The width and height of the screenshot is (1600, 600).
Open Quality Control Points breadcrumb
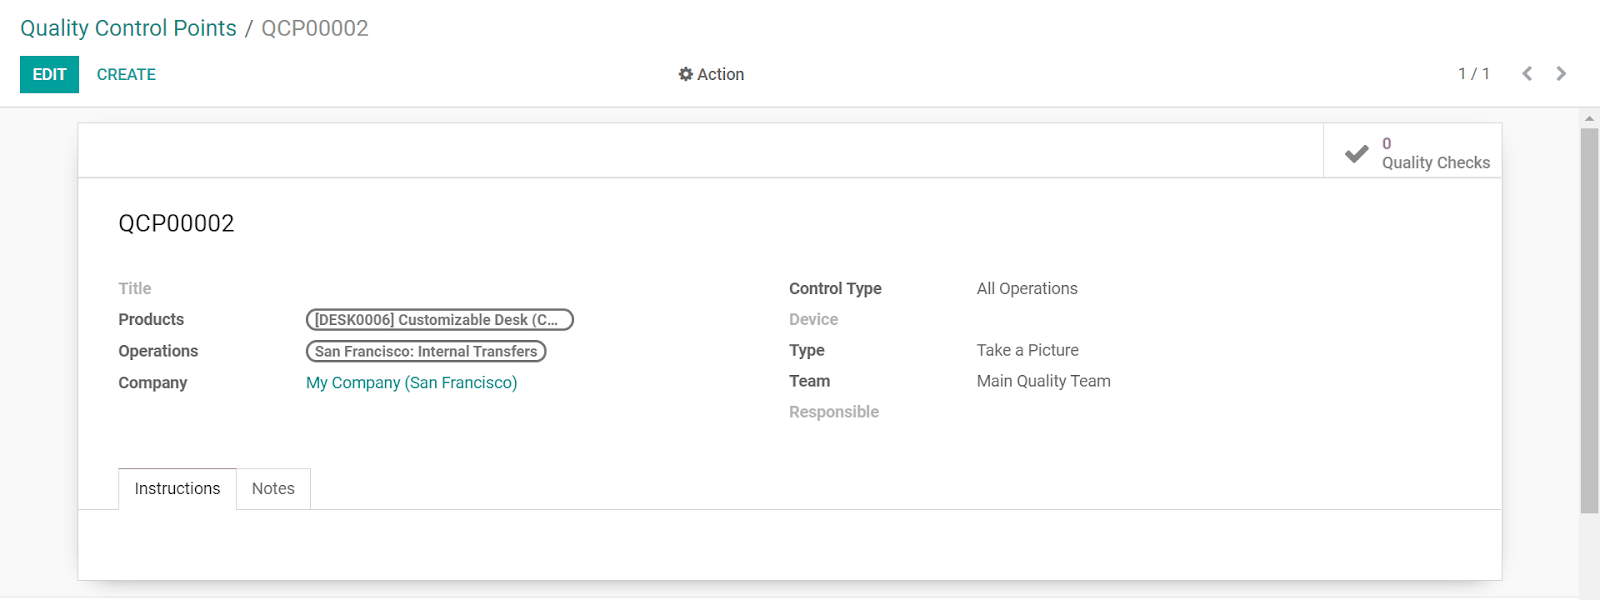[128, 28]
